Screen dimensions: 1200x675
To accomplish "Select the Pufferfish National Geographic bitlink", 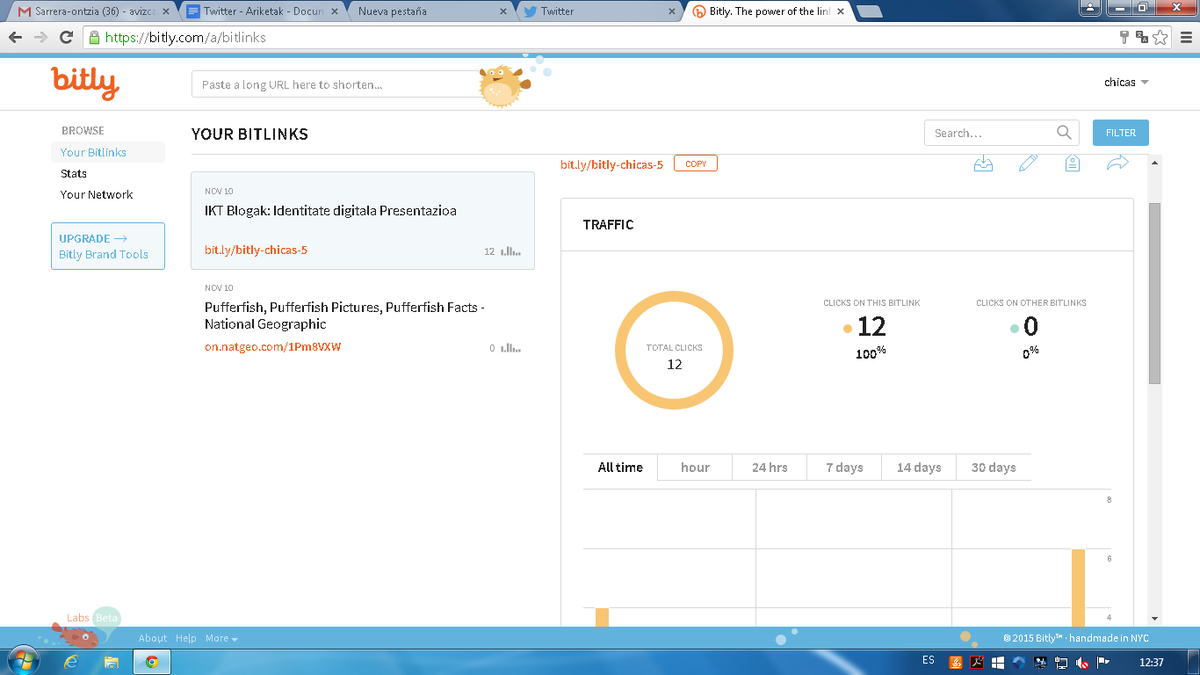I will click(363, 318).
